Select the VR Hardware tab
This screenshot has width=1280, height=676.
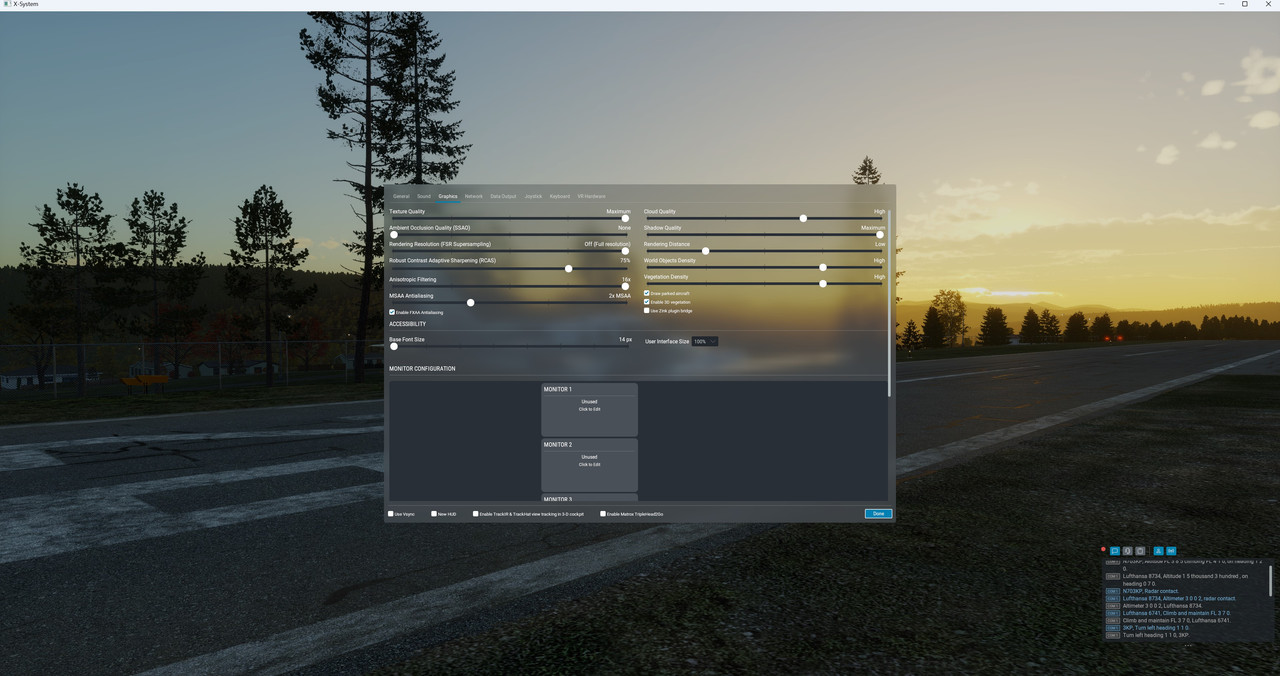[591, 196]
